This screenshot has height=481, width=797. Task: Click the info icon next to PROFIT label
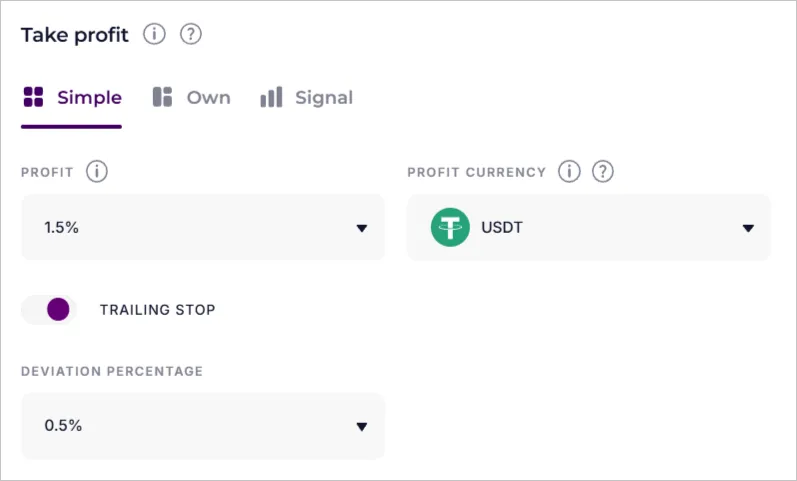(97, 172)
